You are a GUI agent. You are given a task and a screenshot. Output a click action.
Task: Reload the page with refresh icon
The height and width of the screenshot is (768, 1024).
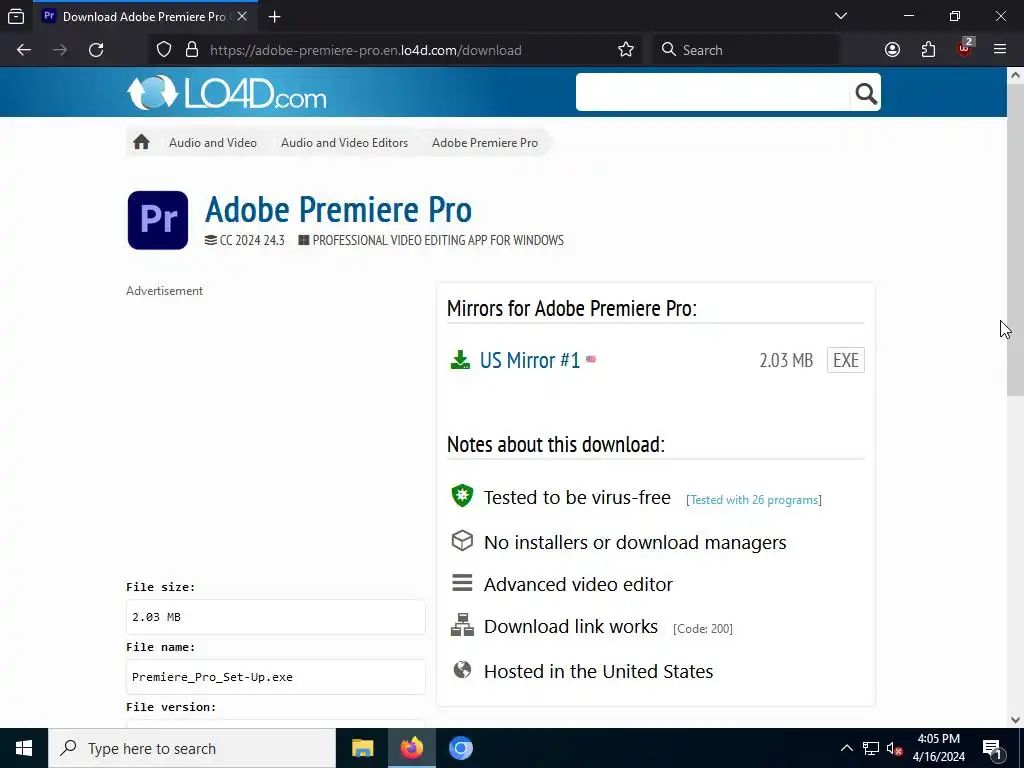point(96,50)
